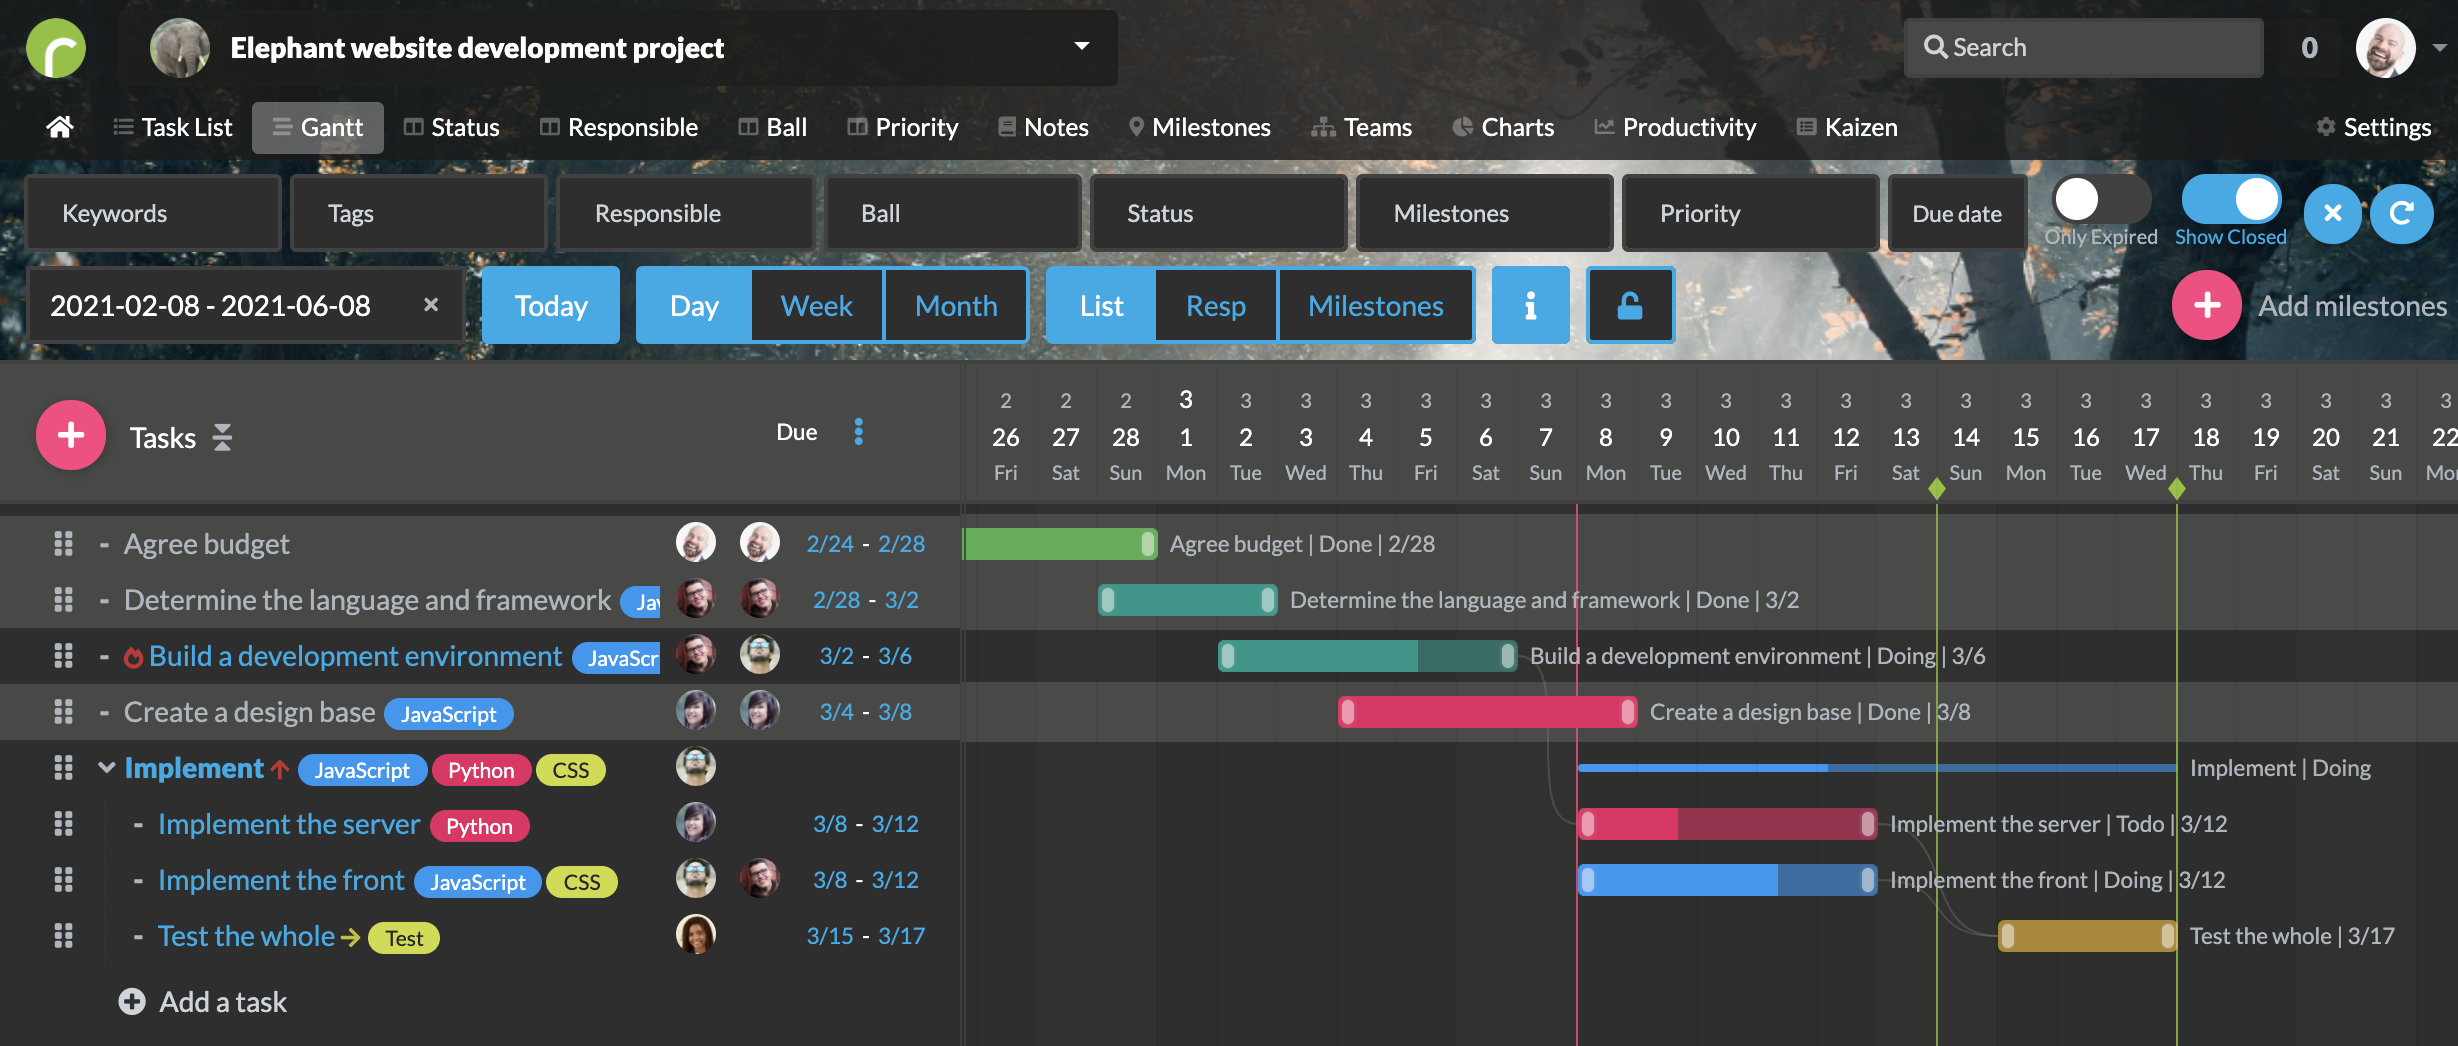Click the Implement row responsible avatar
2458x1046 pixels.
pos(696,767)
